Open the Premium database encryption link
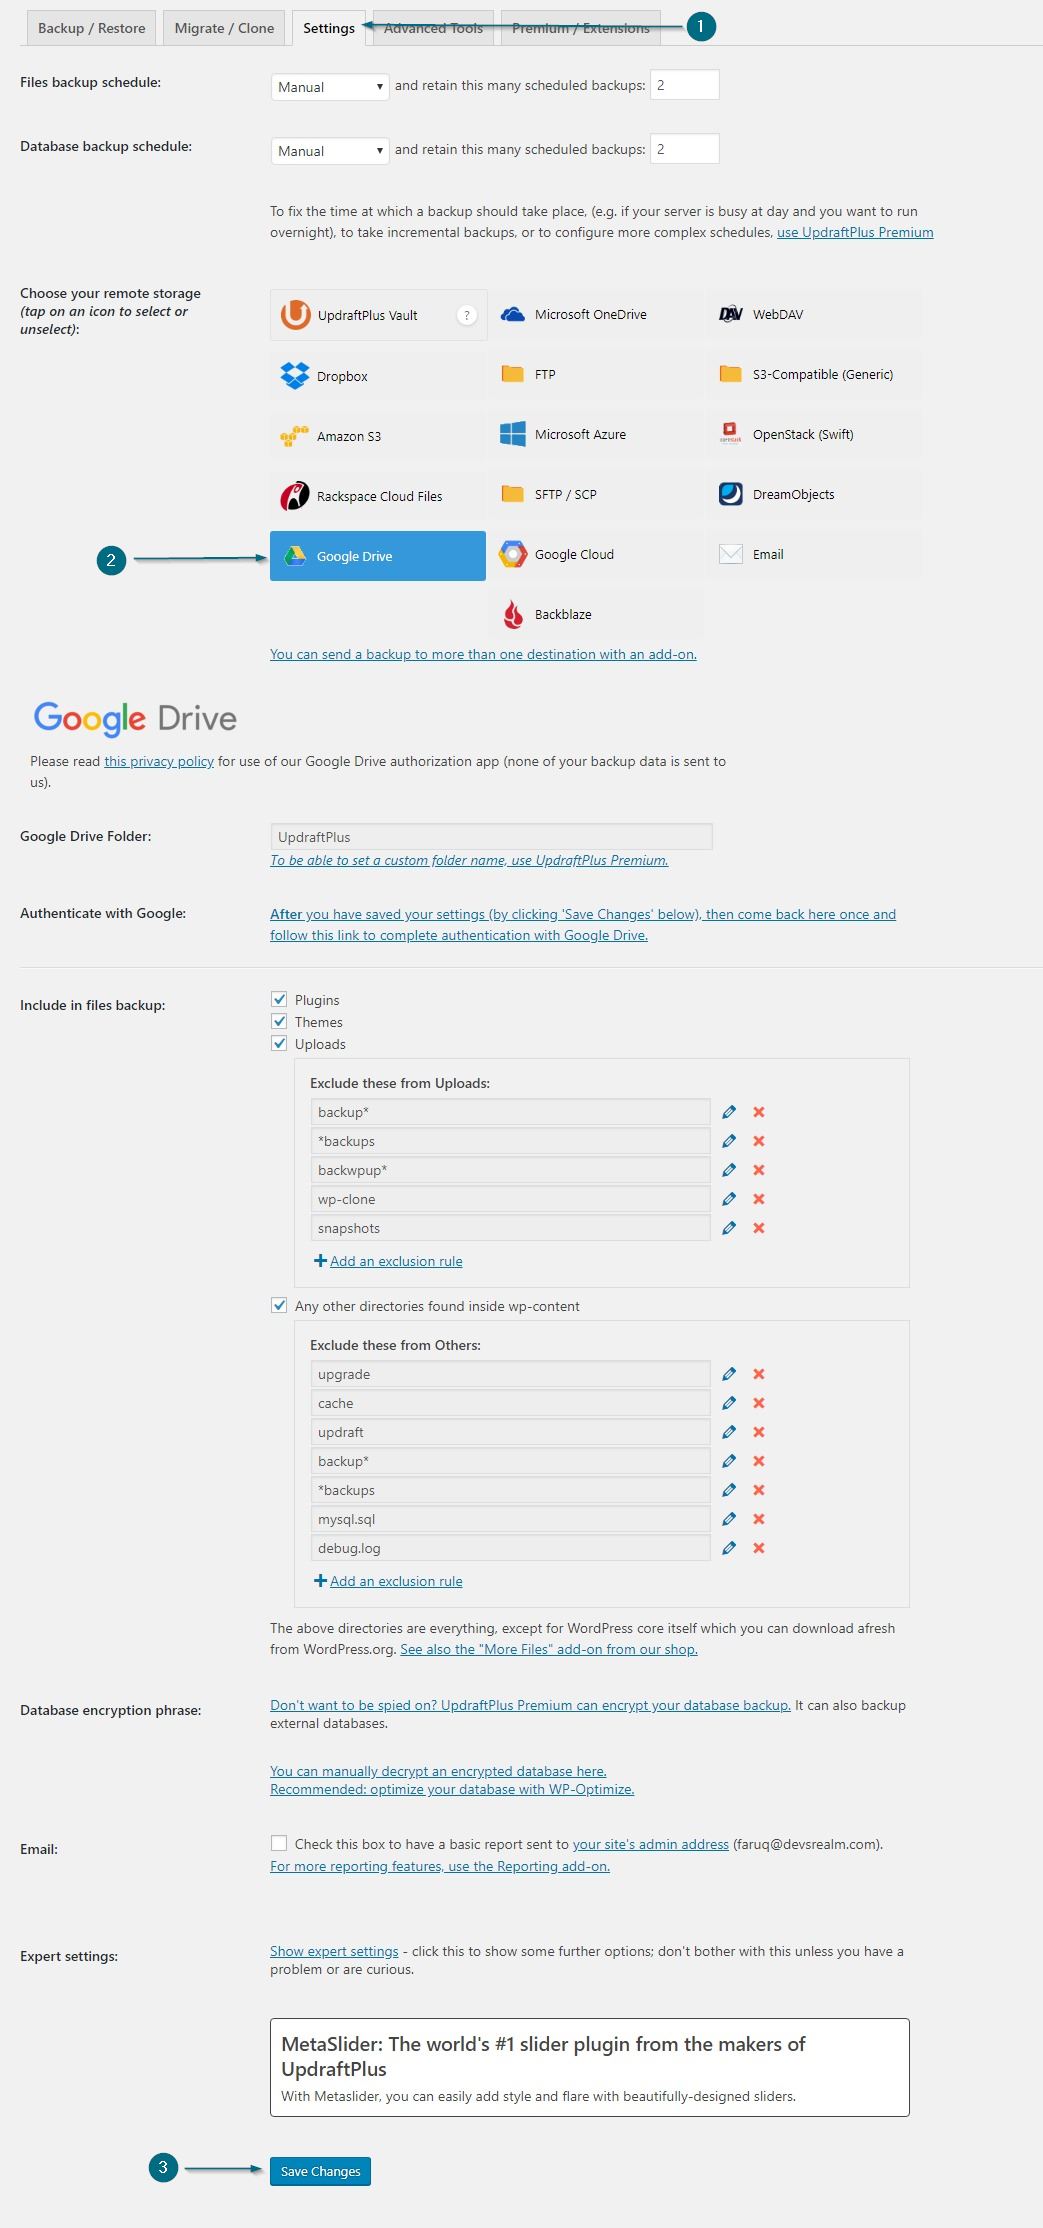Viewport: 1043px width, 2228px height. click(530, 1705)
